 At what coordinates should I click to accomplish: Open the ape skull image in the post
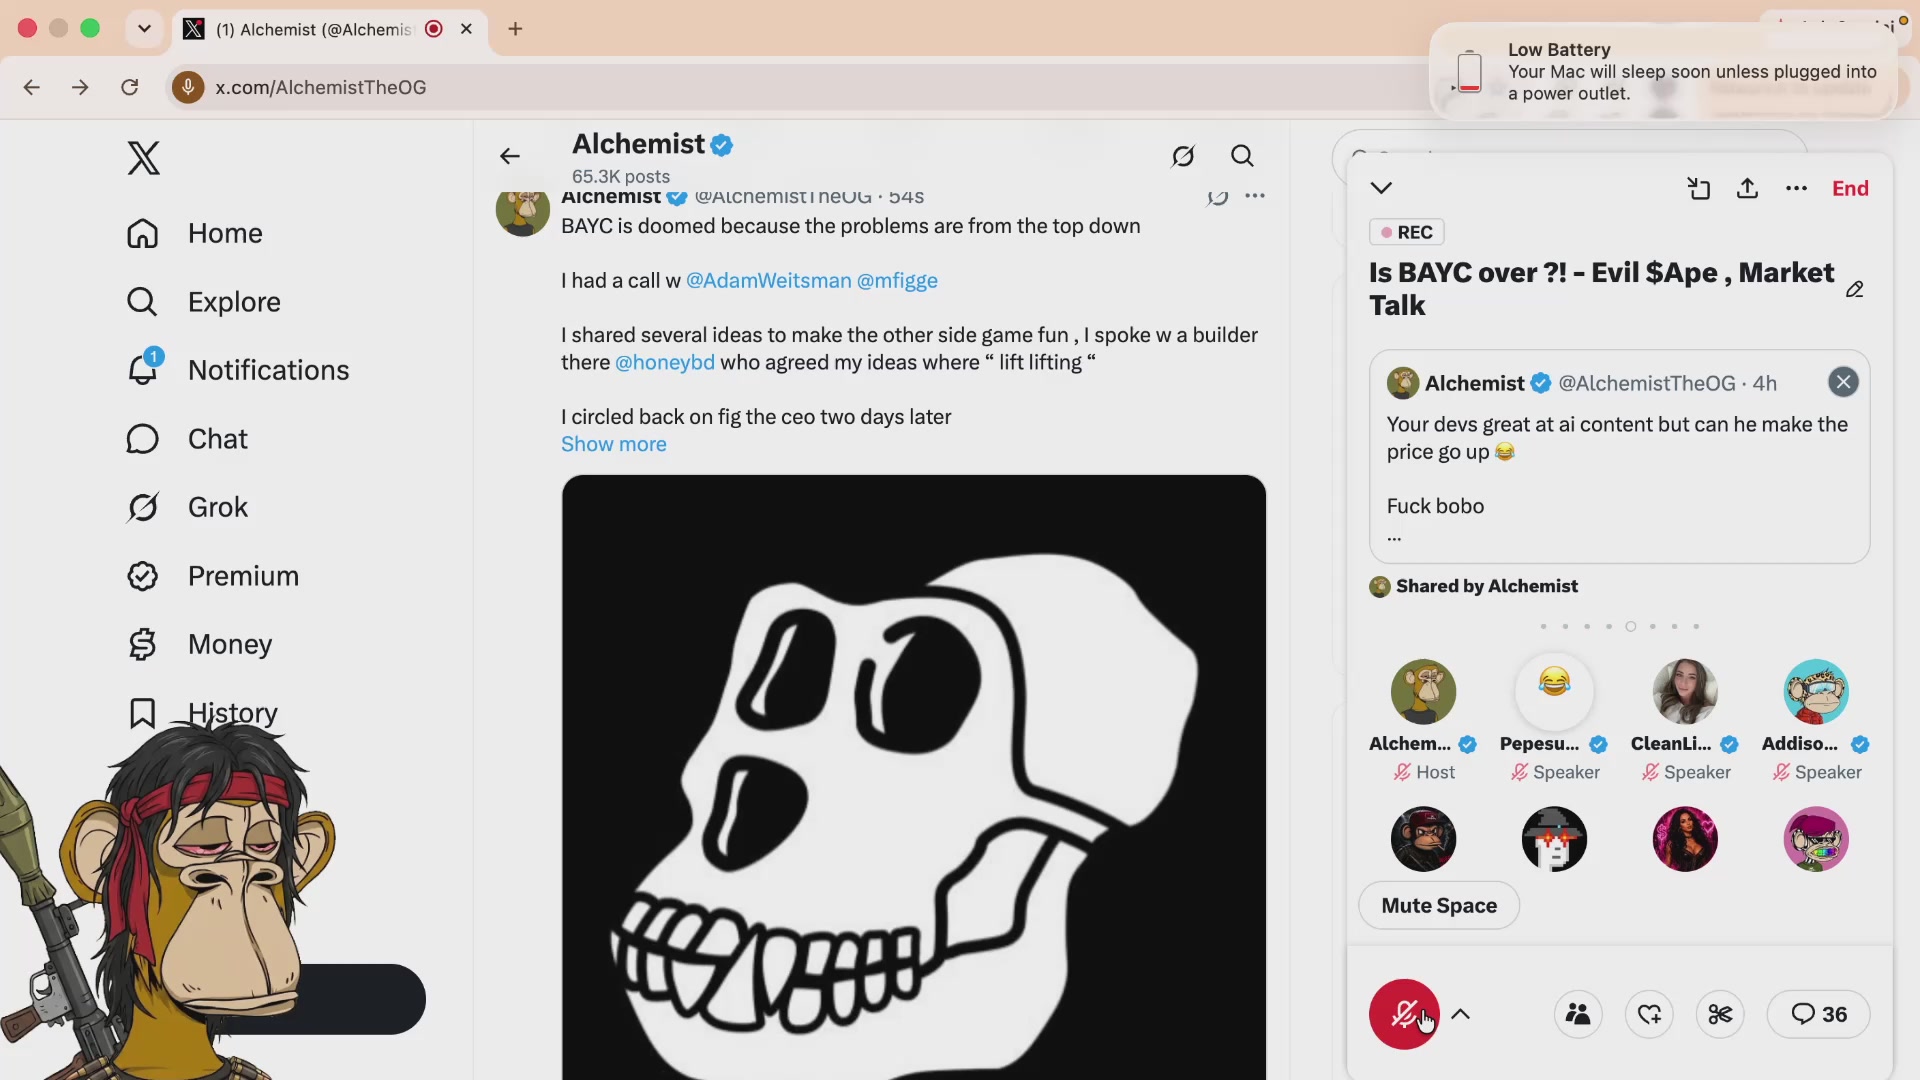[913, 777]
